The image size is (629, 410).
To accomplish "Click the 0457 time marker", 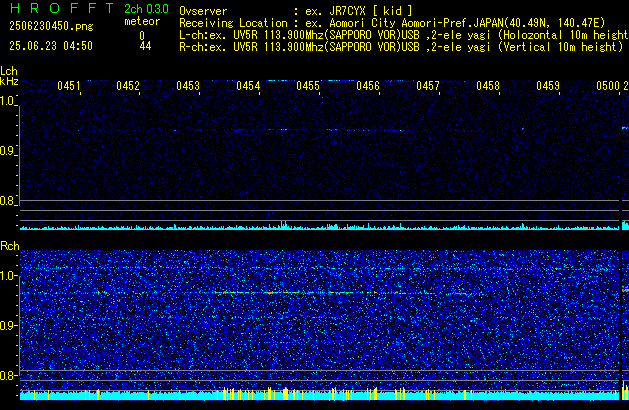I will (428, 86).
